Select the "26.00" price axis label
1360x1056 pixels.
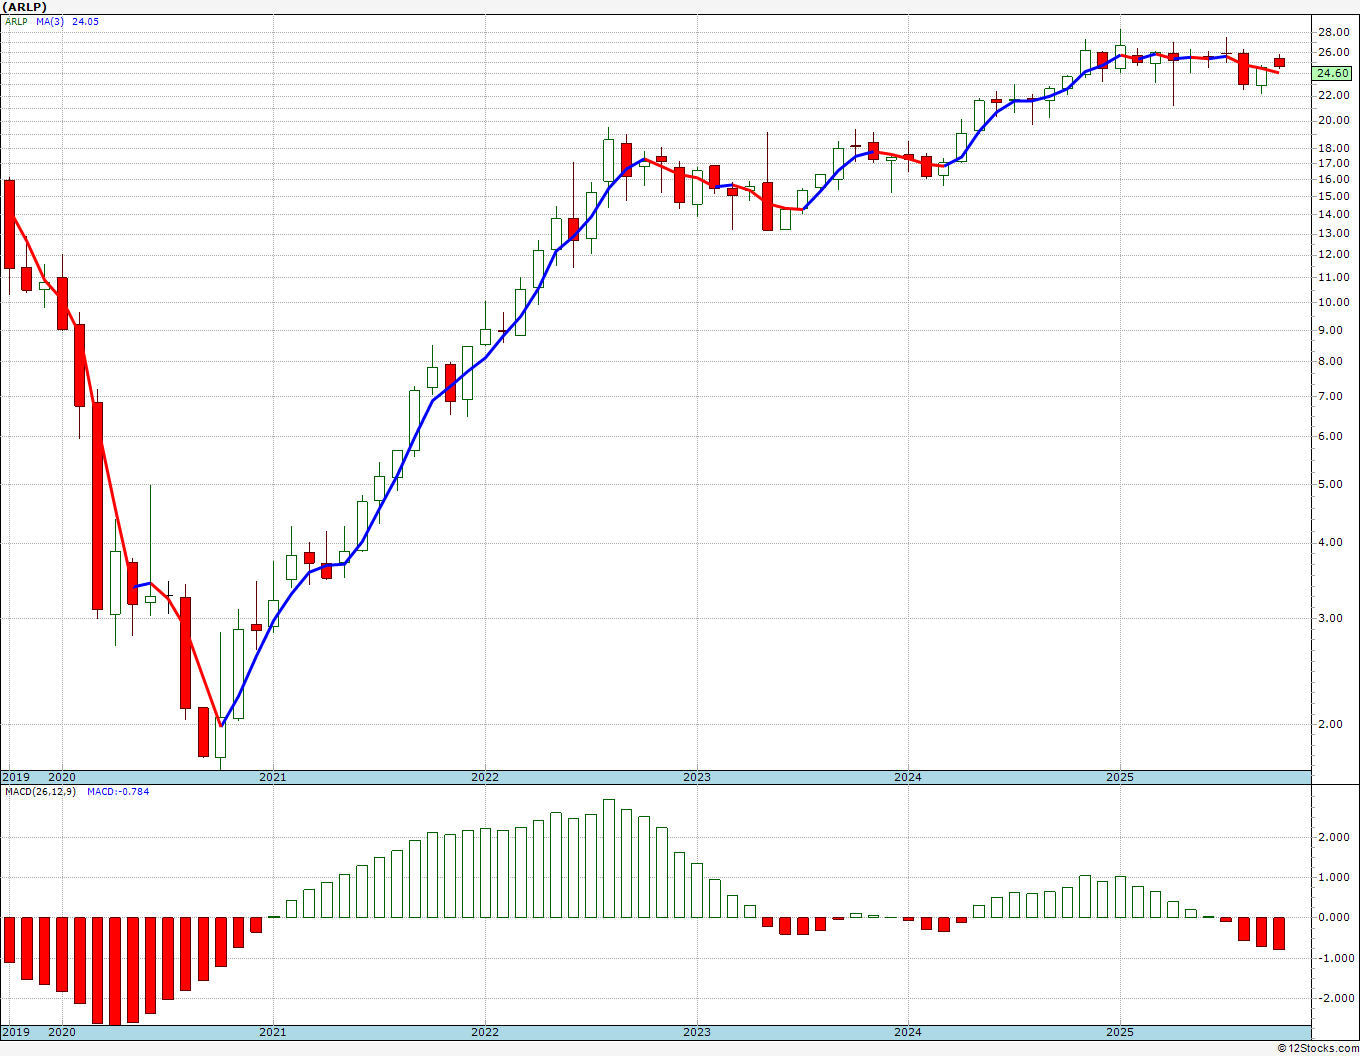[x=1334, y=52]
